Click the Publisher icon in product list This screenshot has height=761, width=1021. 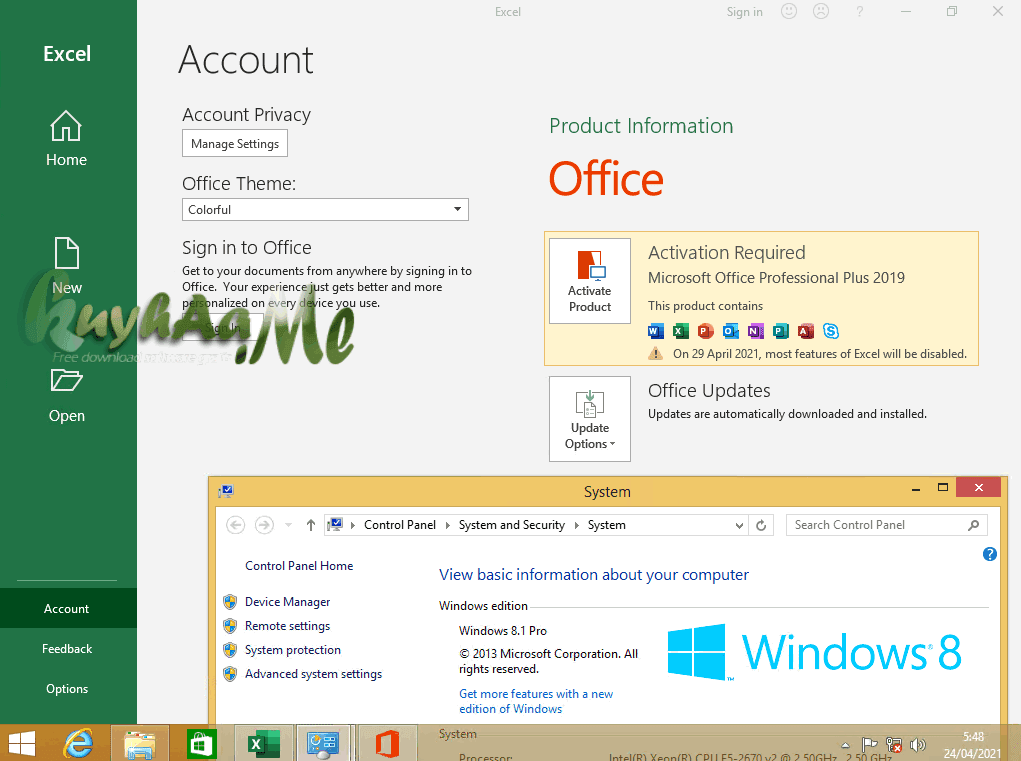[780, 331]
